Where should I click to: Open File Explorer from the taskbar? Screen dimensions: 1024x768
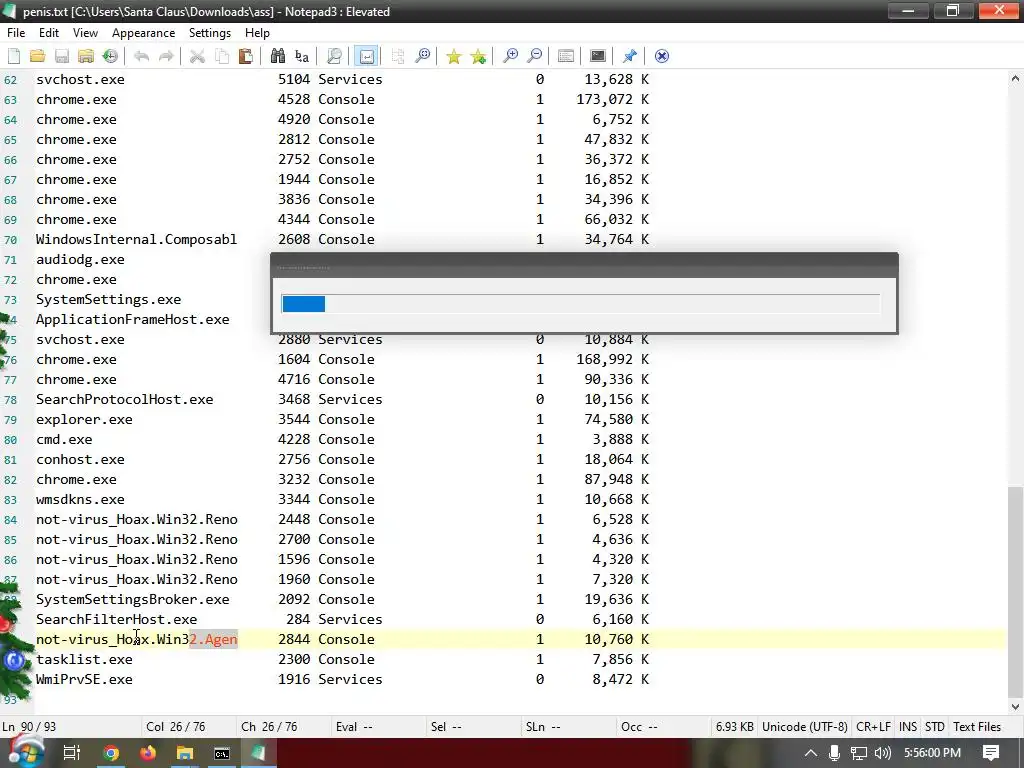coord(185,753)
